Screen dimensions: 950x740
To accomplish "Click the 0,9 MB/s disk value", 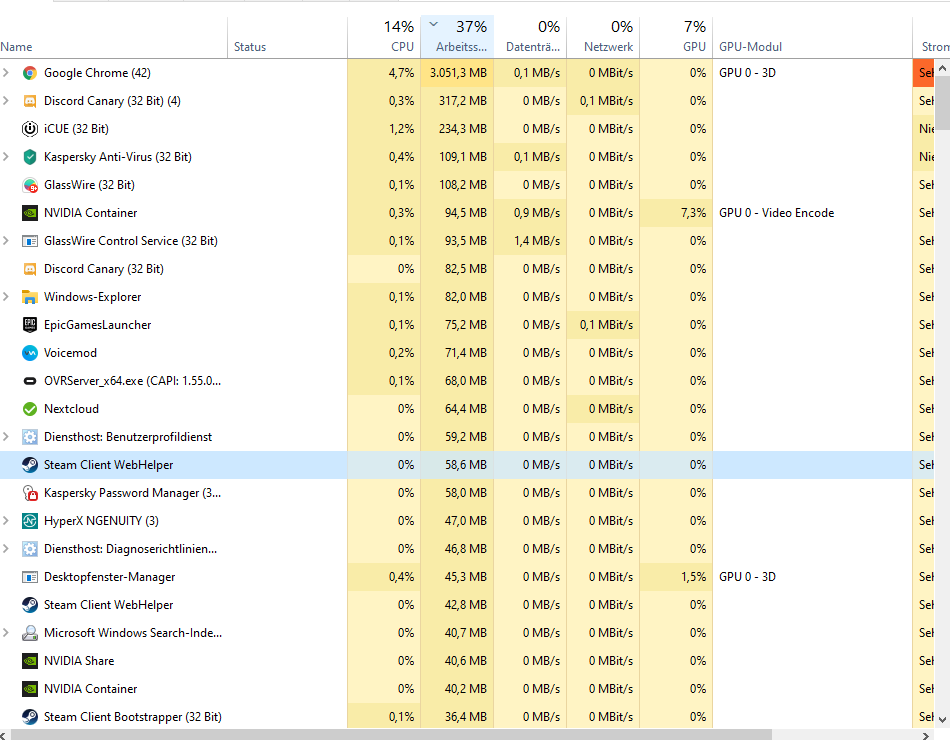I will [530, 213].
